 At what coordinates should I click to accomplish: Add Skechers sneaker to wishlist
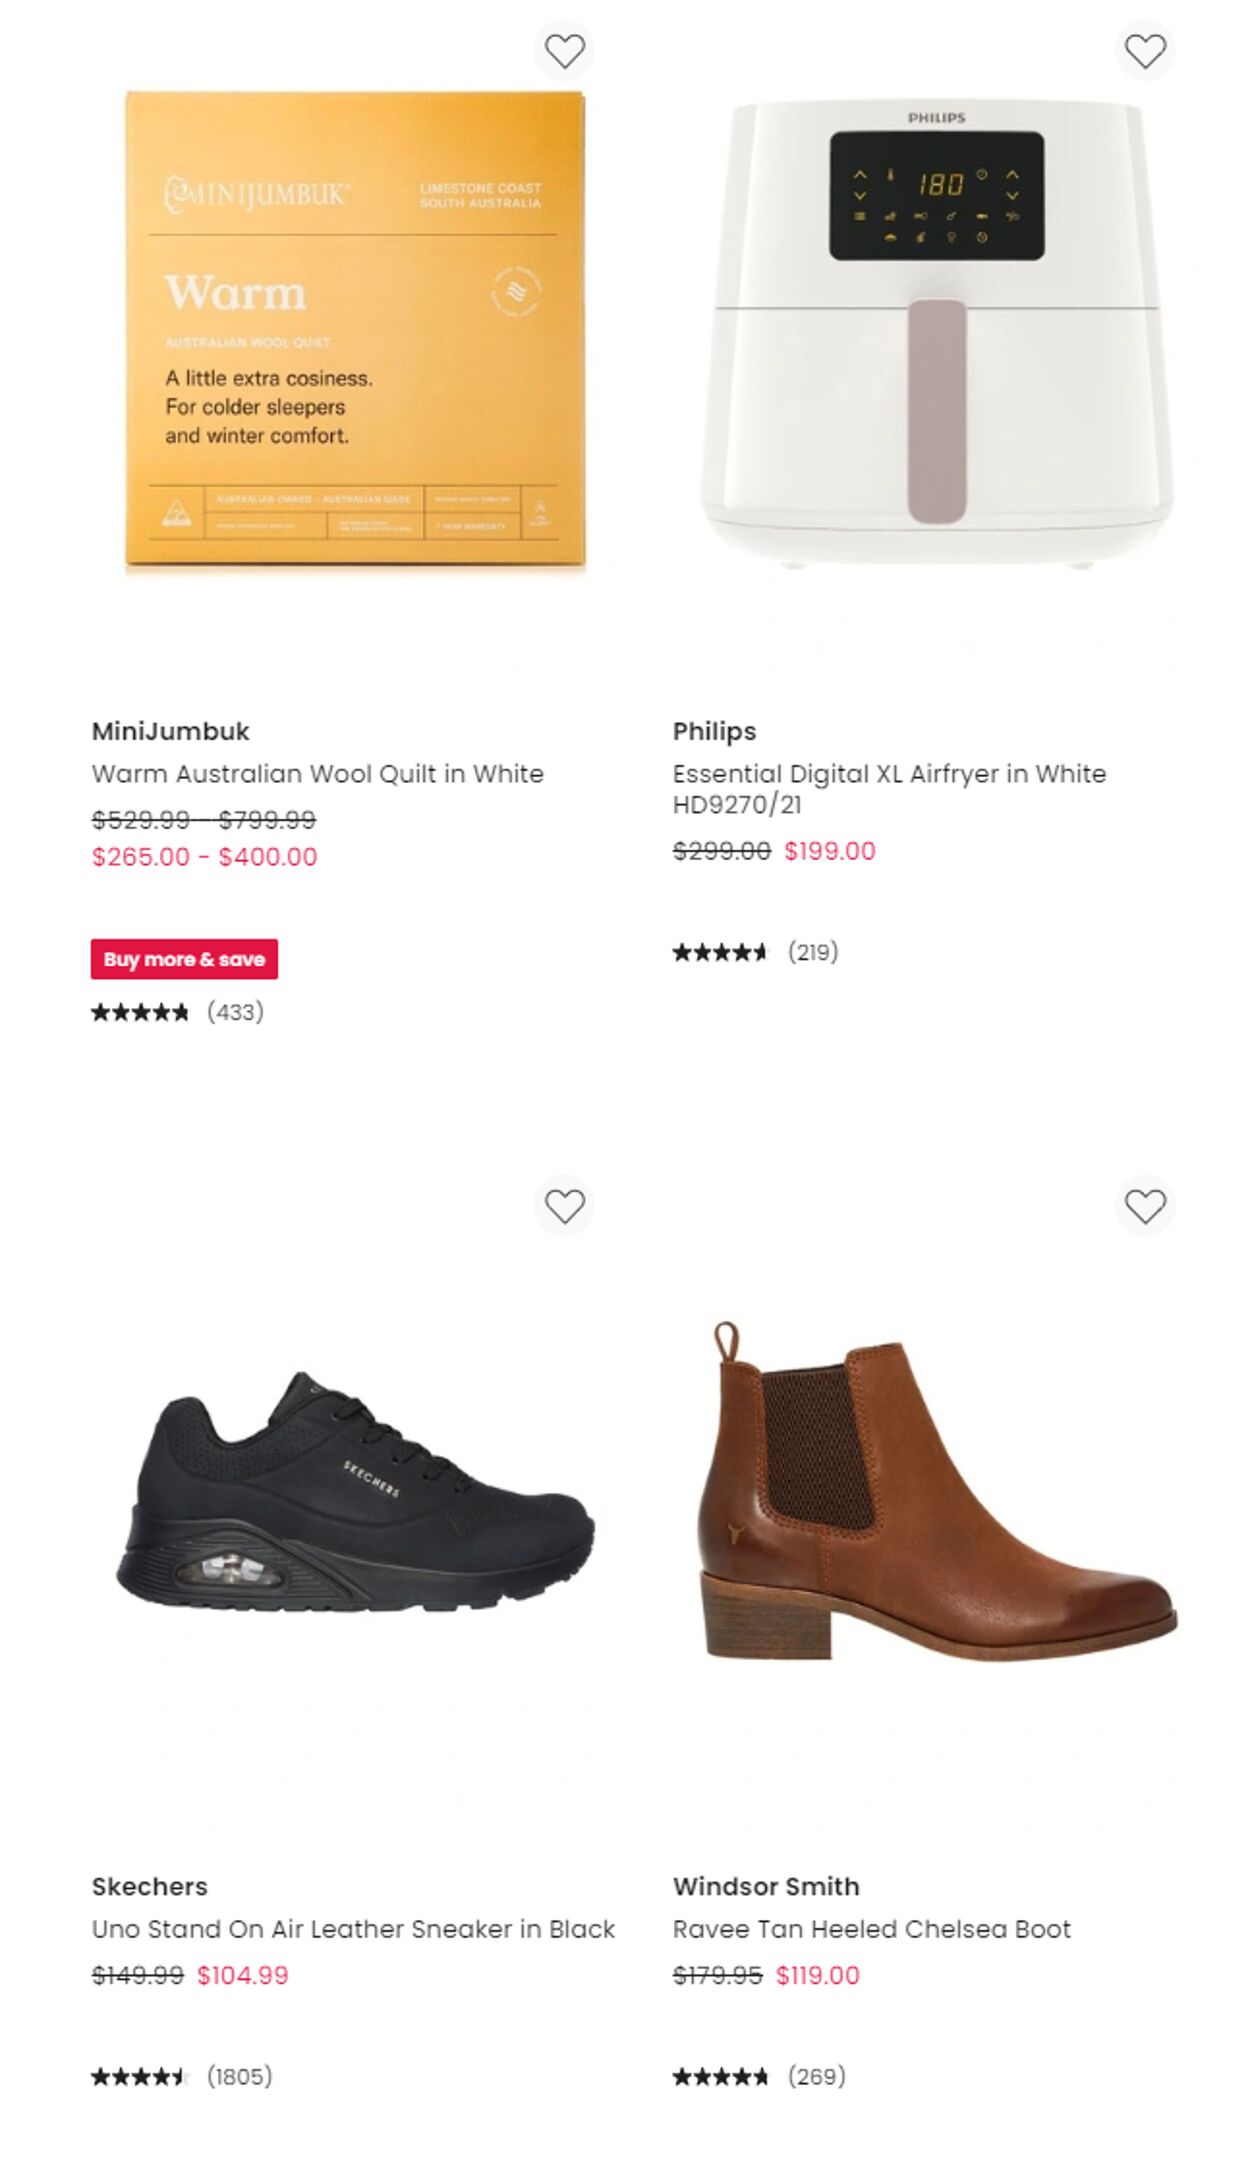566,1207
